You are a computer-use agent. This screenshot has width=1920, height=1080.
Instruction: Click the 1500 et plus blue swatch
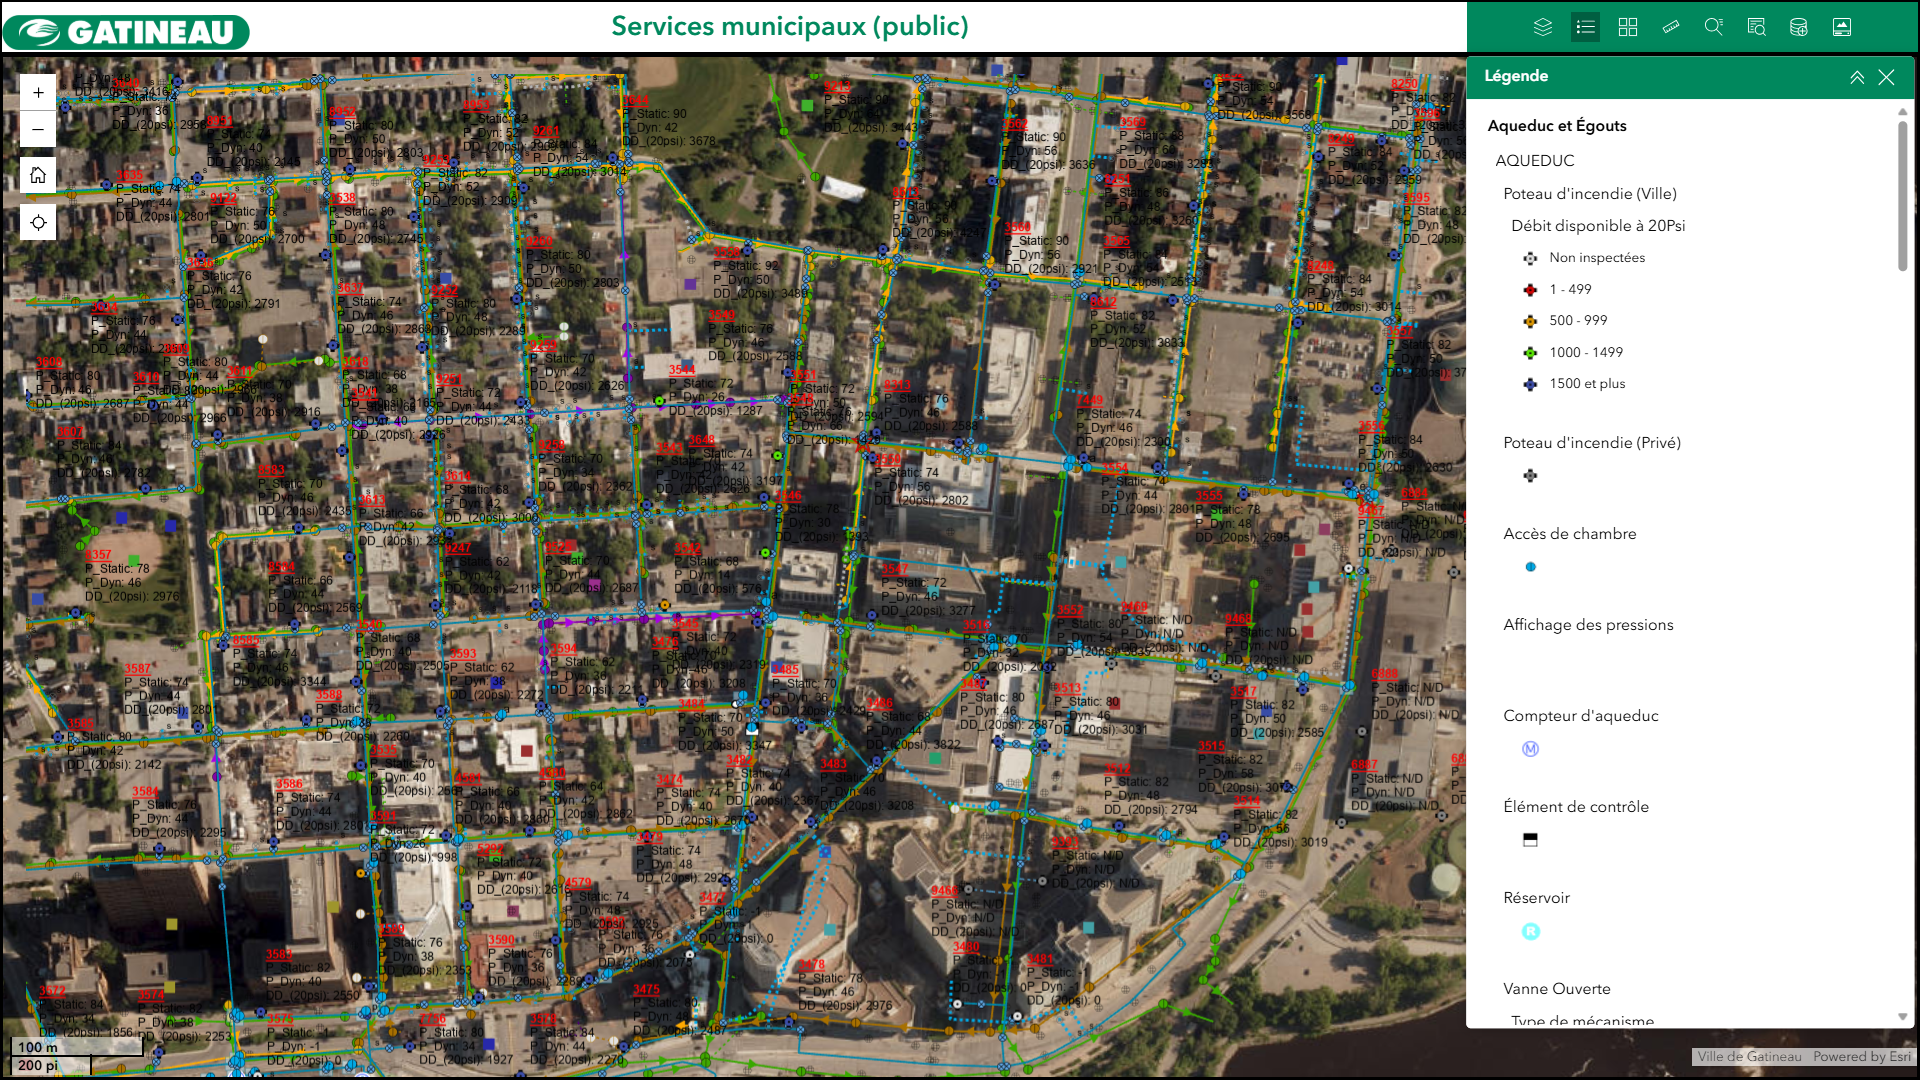(x=1530, y=384)
